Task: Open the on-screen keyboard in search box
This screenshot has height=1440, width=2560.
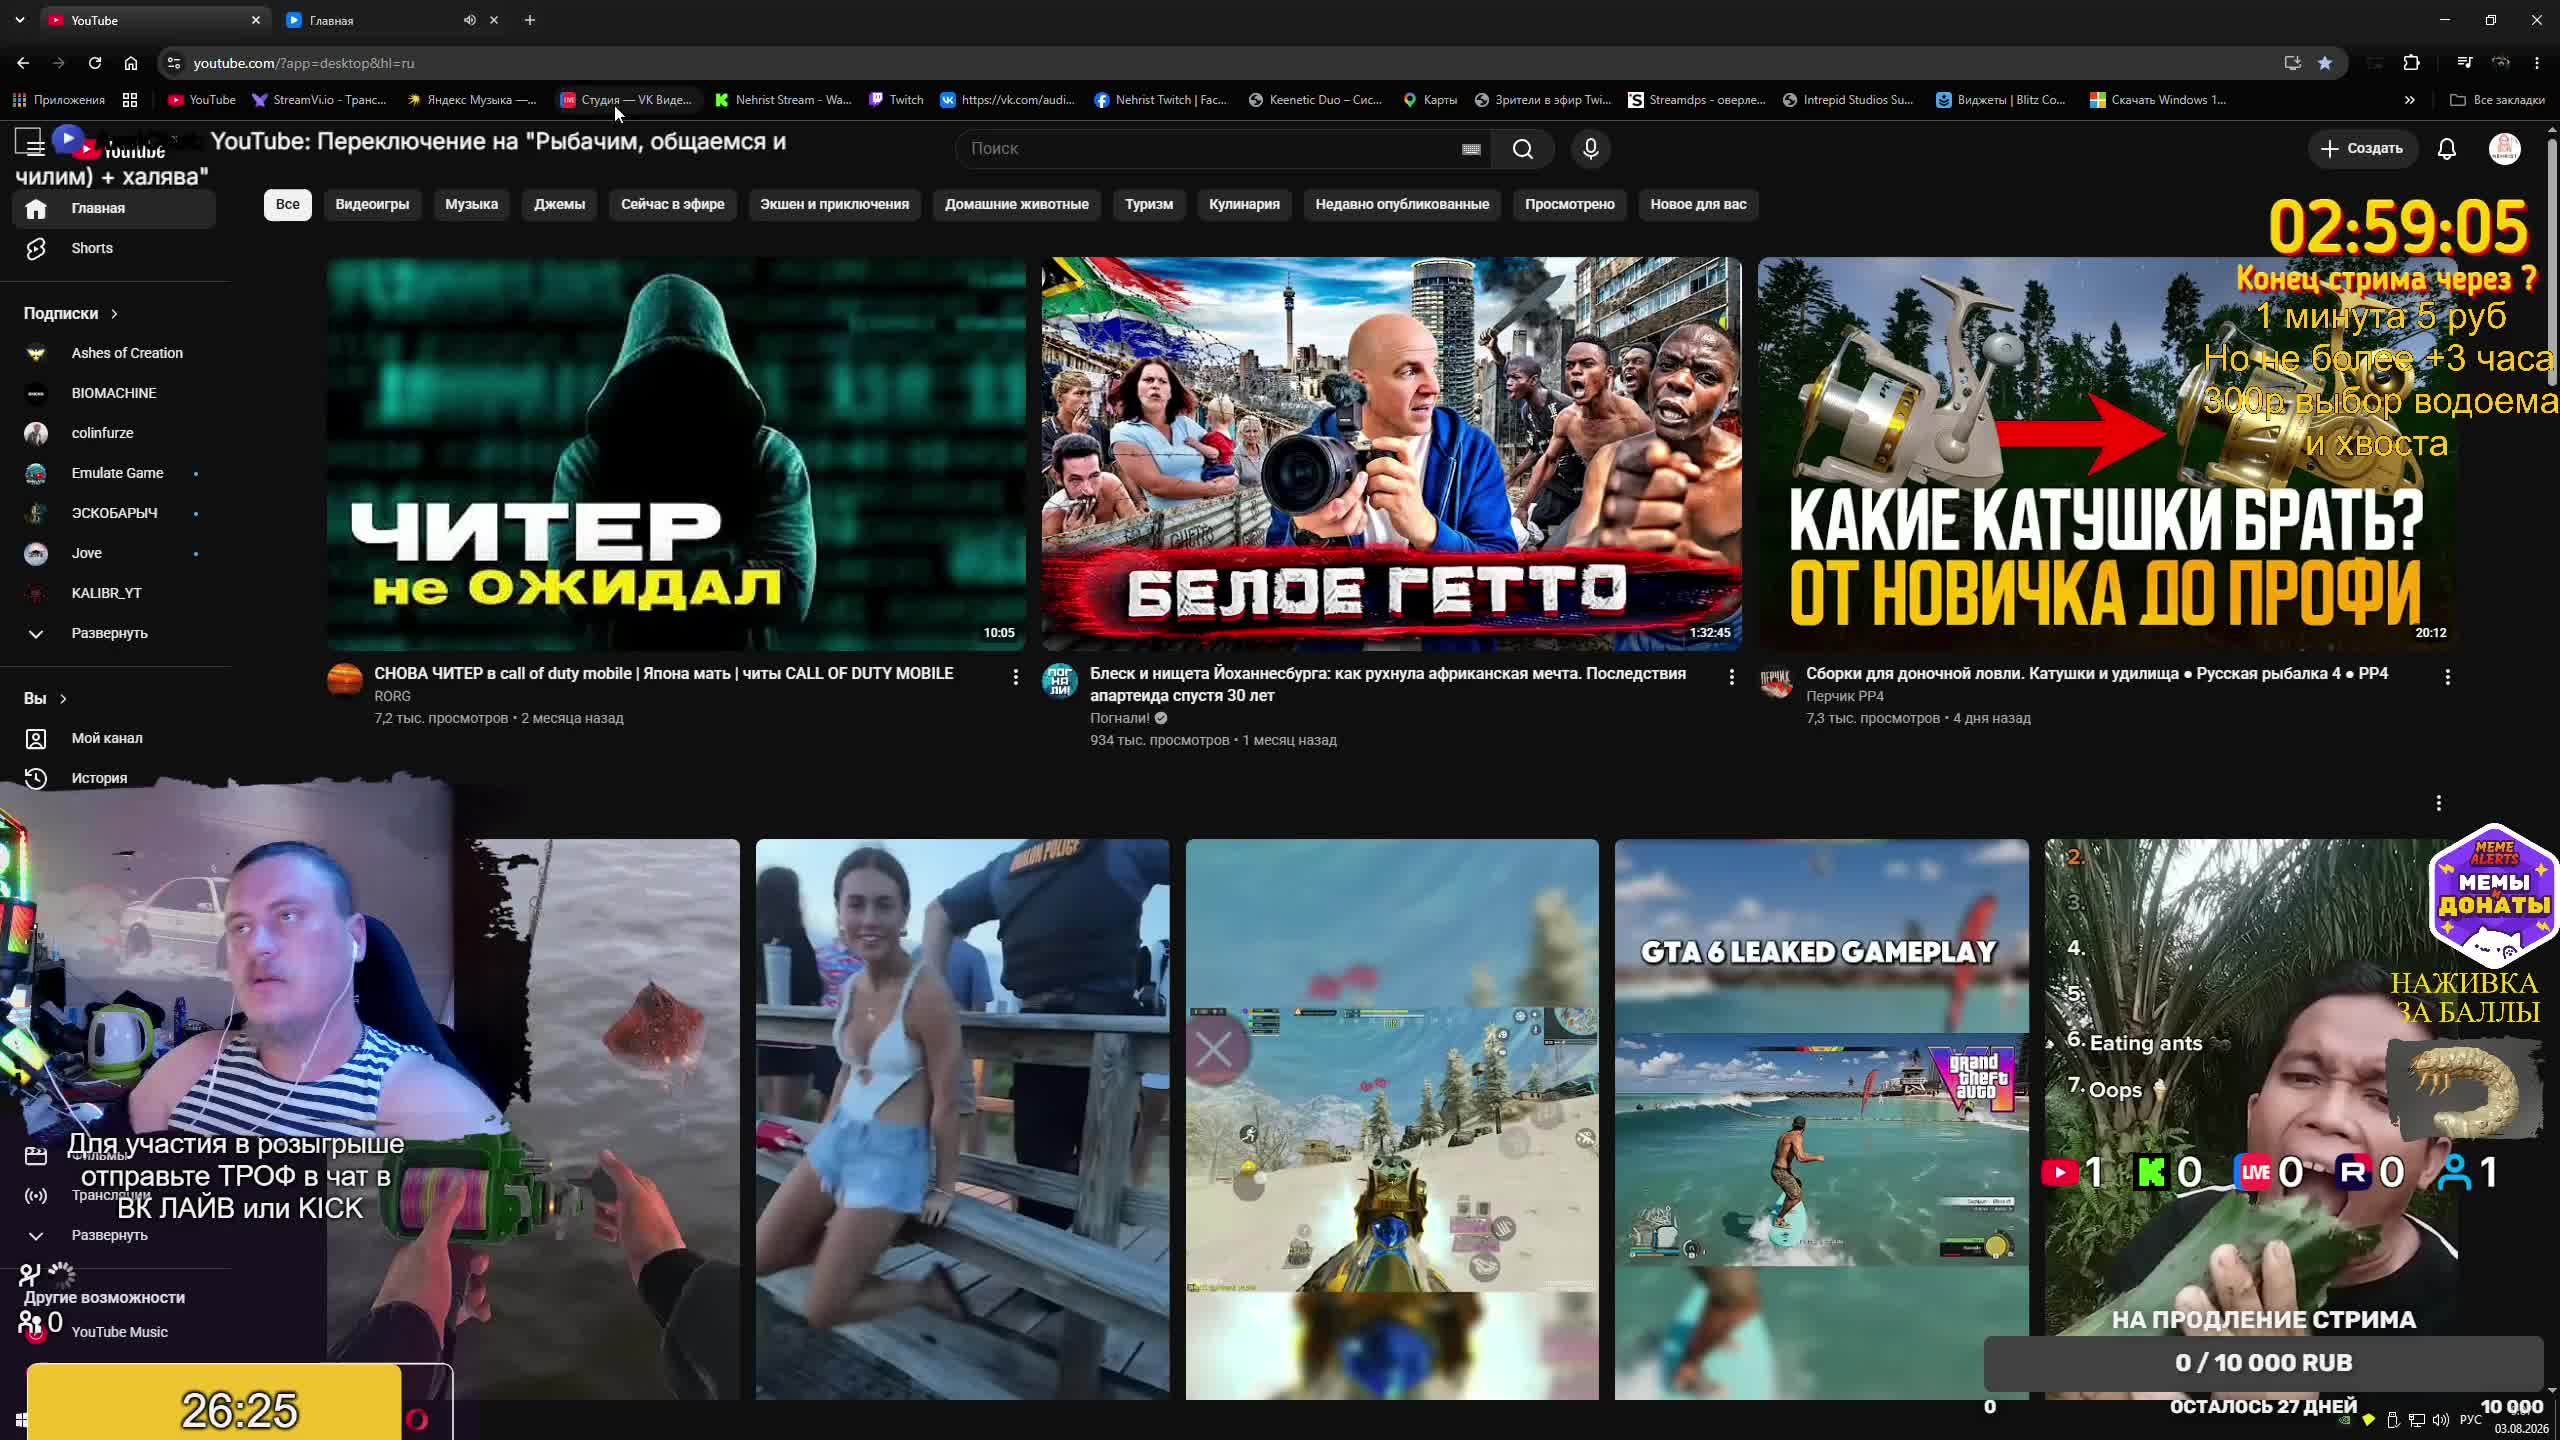Action: (1470, 149)
